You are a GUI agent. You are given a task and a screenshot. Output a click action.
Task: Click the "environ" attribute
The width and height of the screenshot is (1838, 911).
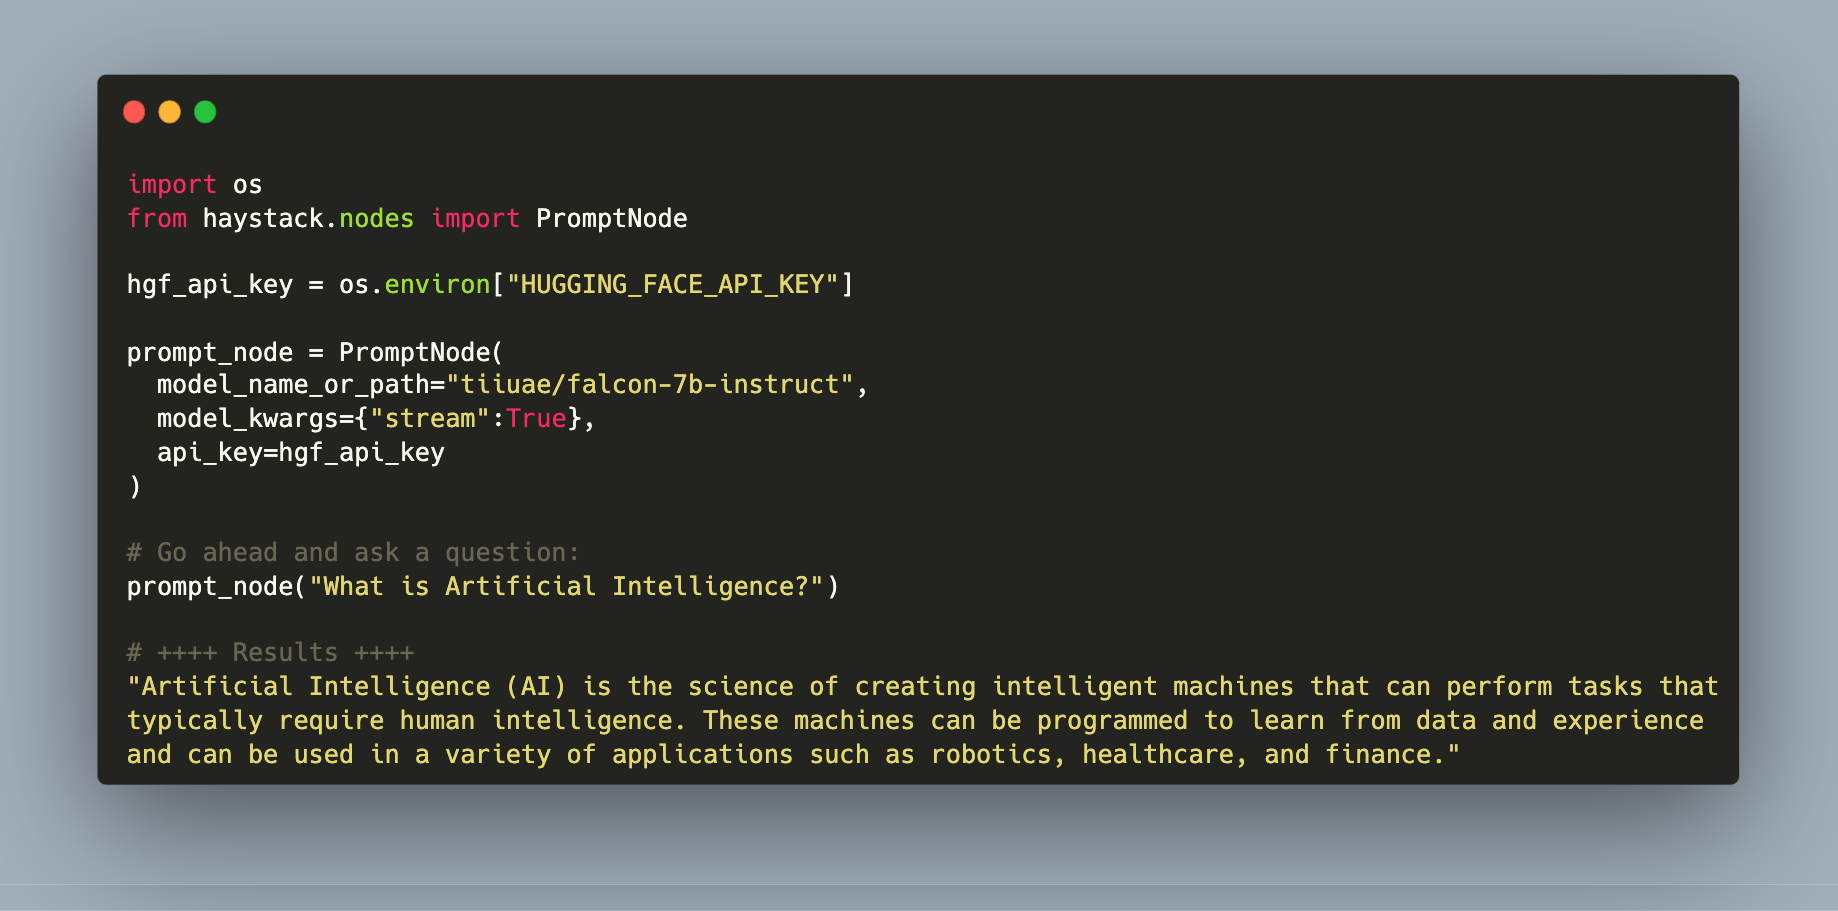[x=437, y=285]
